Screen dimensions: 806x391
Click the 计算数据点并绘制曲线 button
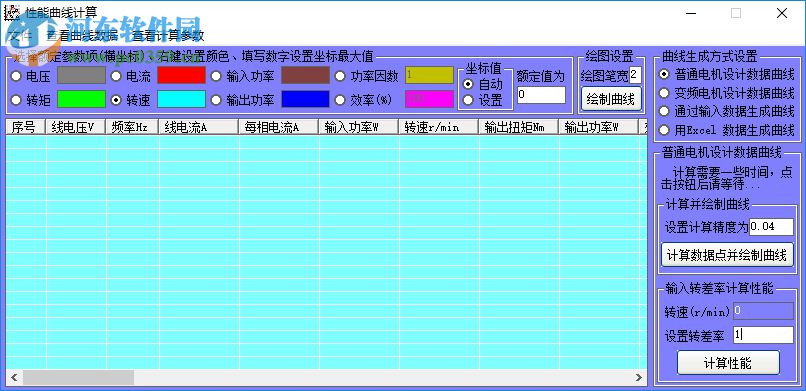[727, 255]
